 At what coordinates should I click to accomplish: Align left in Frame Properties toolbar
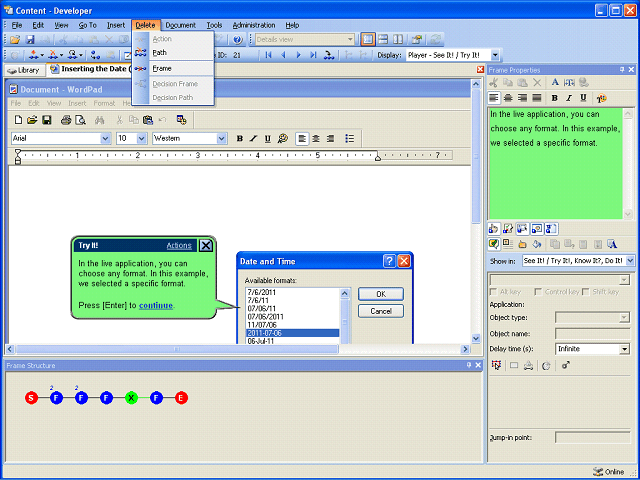(x=494, y=98)
